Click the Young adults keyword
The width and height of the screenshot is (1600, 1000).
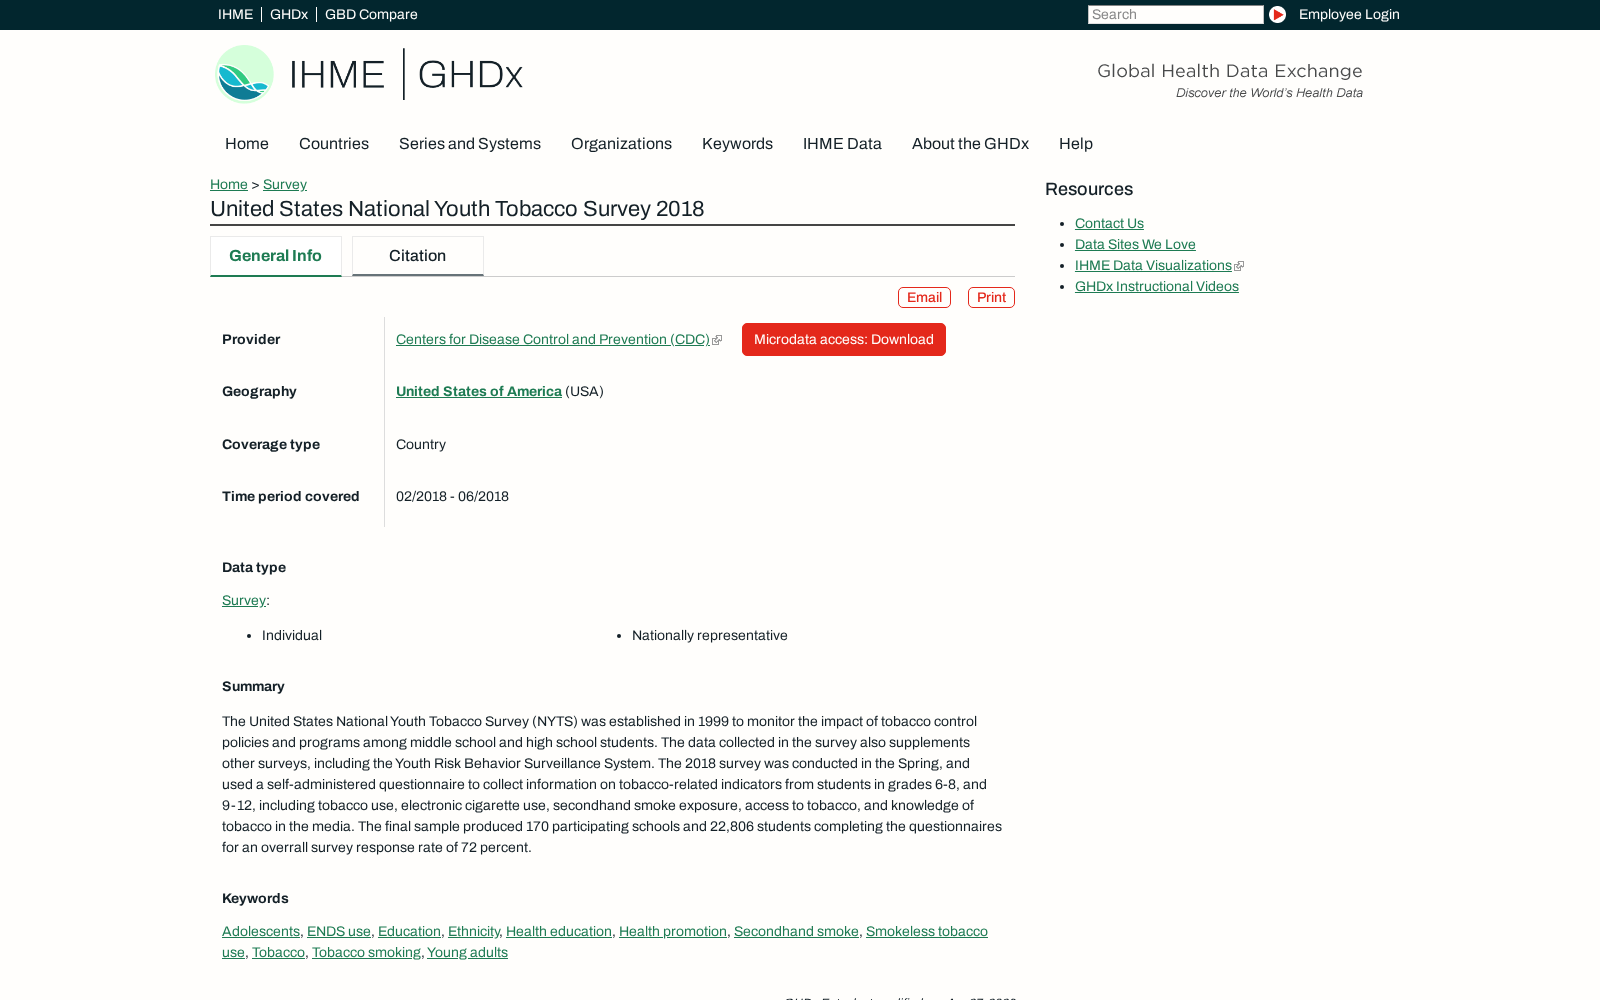pyautogui.click(x=467, y=952)
